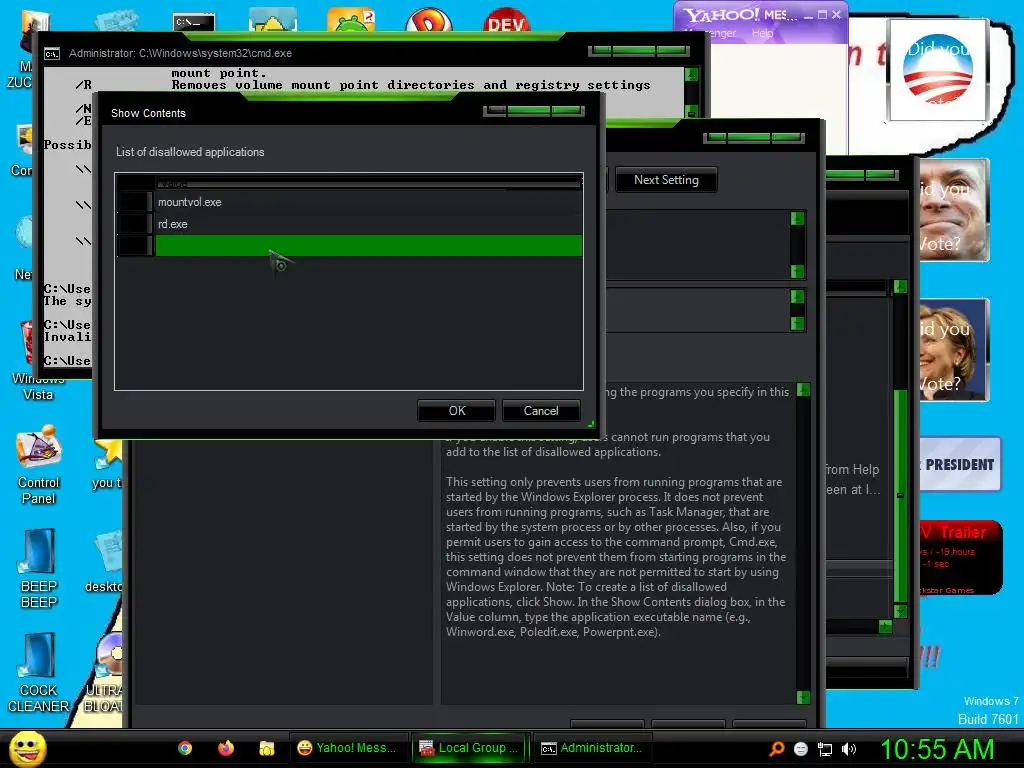The width and height of the screenshot is (1024, 768).
Task: Open the volume speaker tray icon
Action: pyautogui.click(x=849, y=749)
